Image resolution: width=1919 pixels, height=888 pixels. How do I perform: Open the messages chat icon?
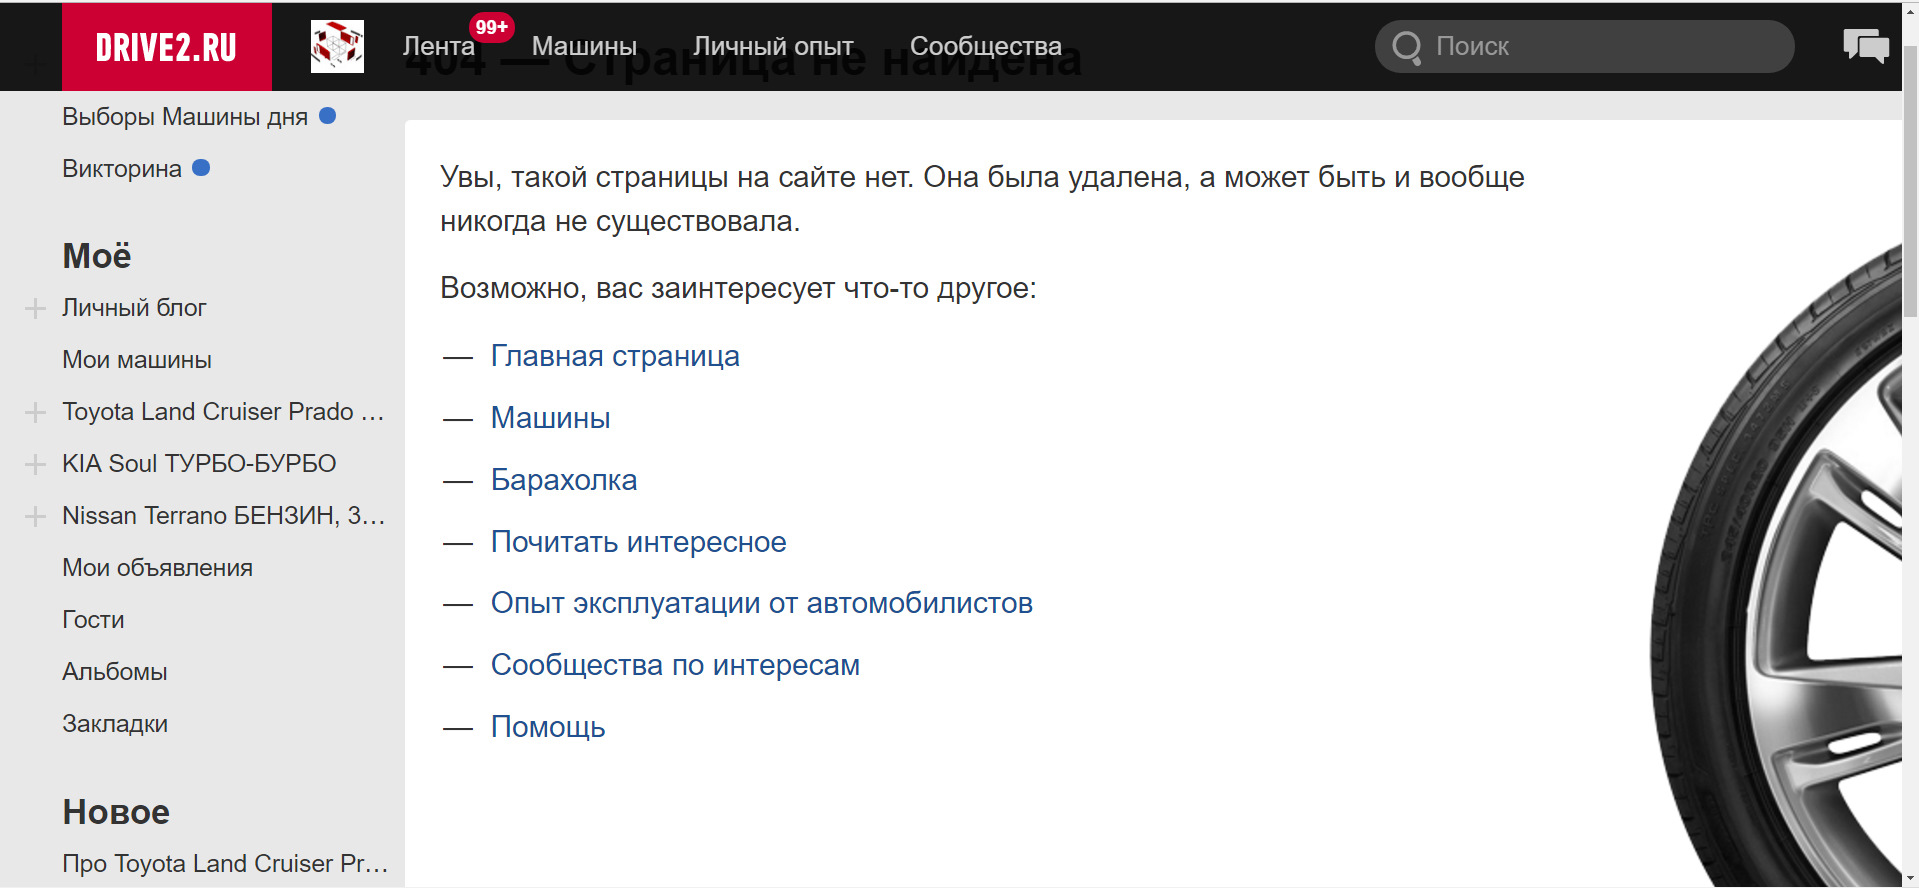click(x=1866, y=46)
